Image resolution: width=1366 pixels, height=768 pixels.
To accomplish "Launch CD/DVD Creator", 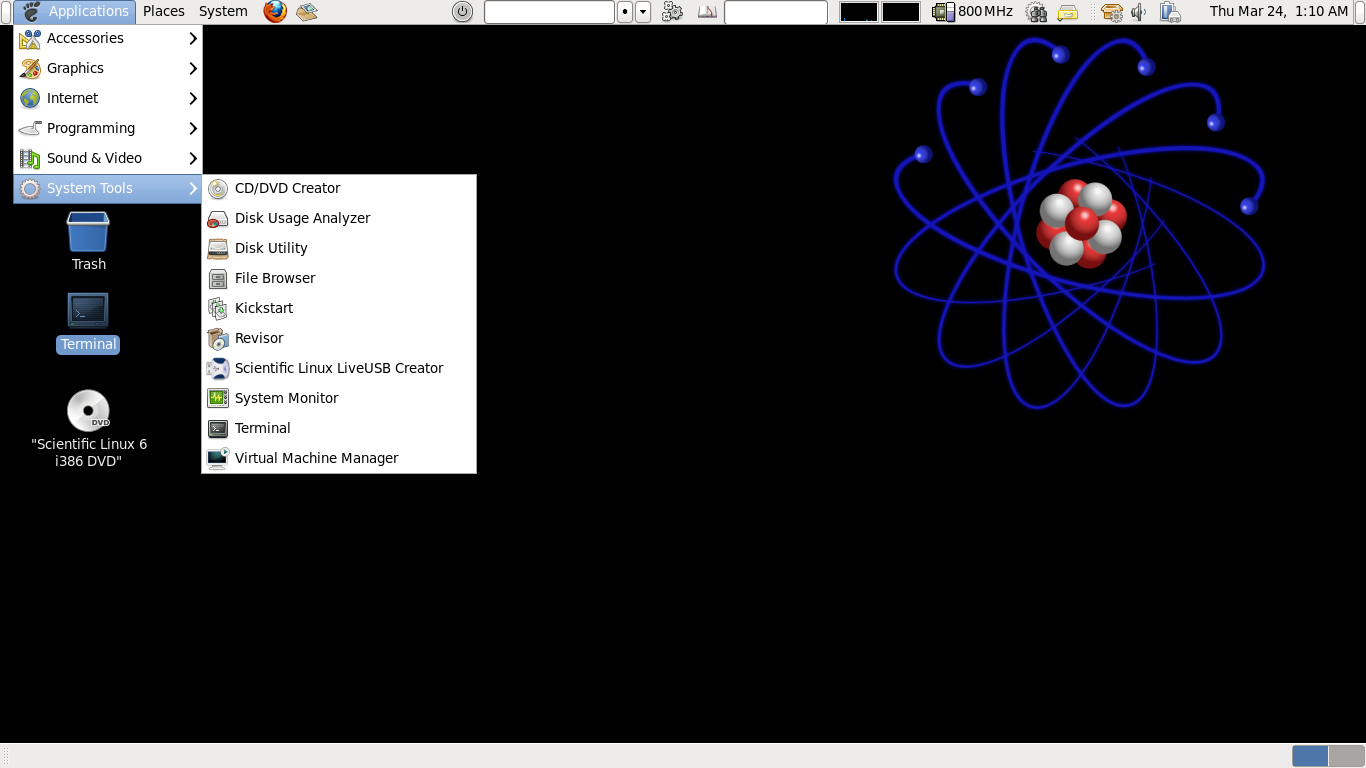I will [x=339, y=188].
